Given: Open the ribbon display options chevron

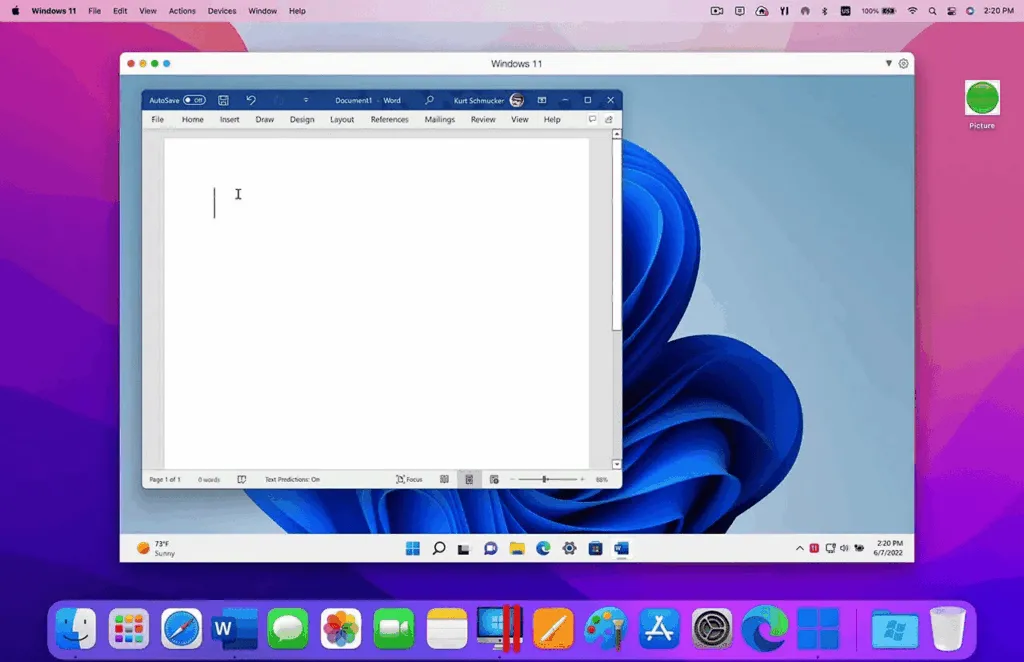Looking at the screenshot, I should point(541,100).
